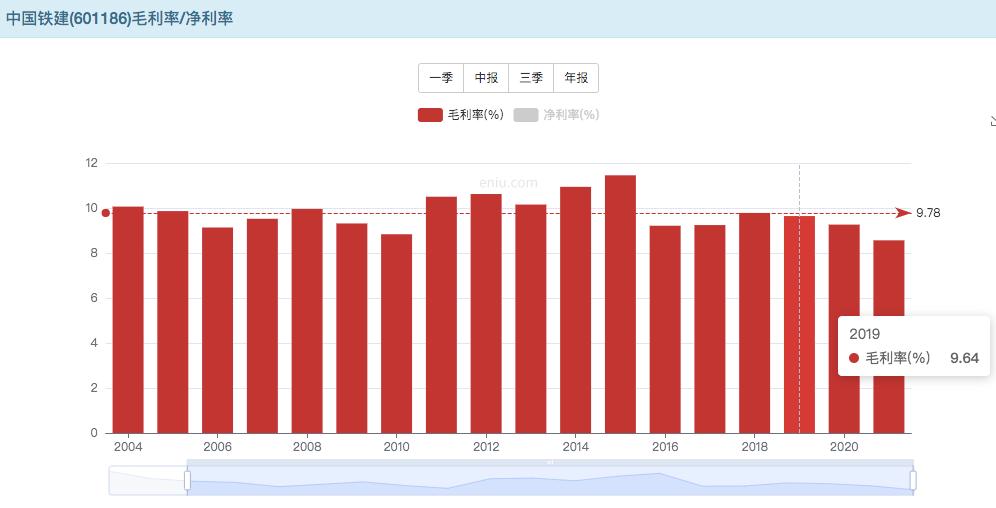Switch to the 一季 report tab
The width and height of the screenshot is (996, 508).
click(x=441, y=78)
